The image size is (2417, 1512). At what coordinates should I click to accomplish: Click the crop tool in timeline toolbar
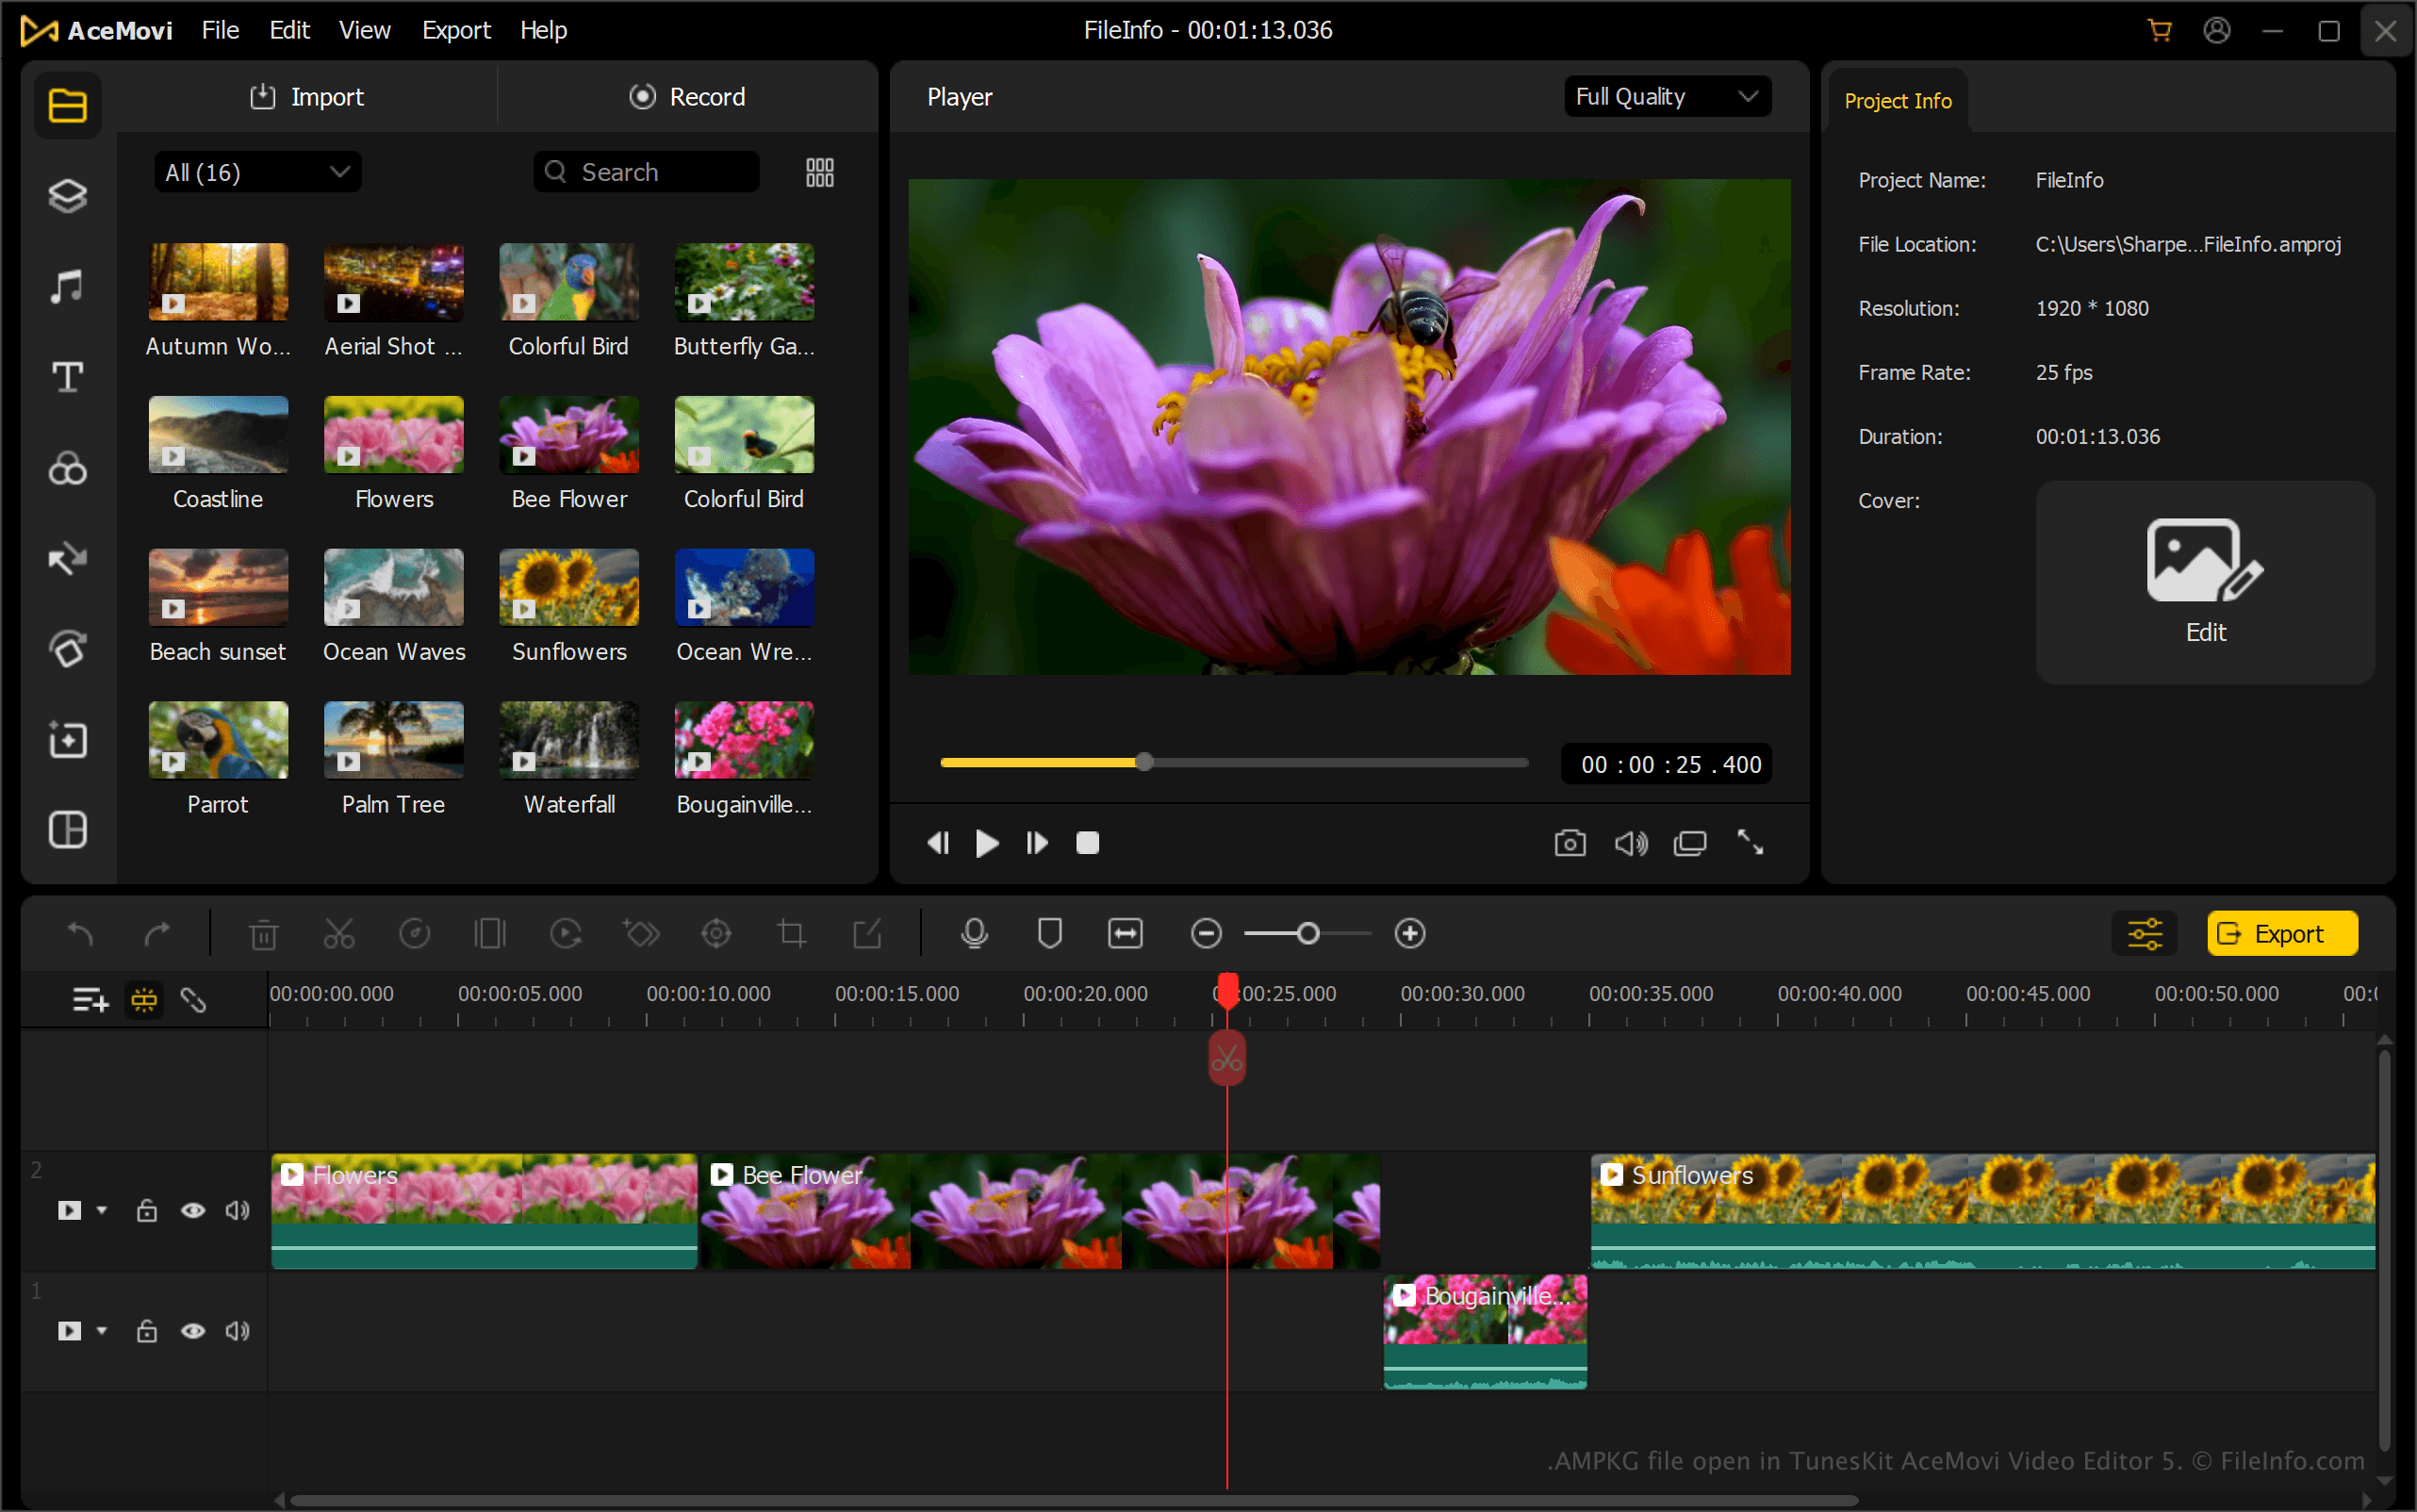791,933
